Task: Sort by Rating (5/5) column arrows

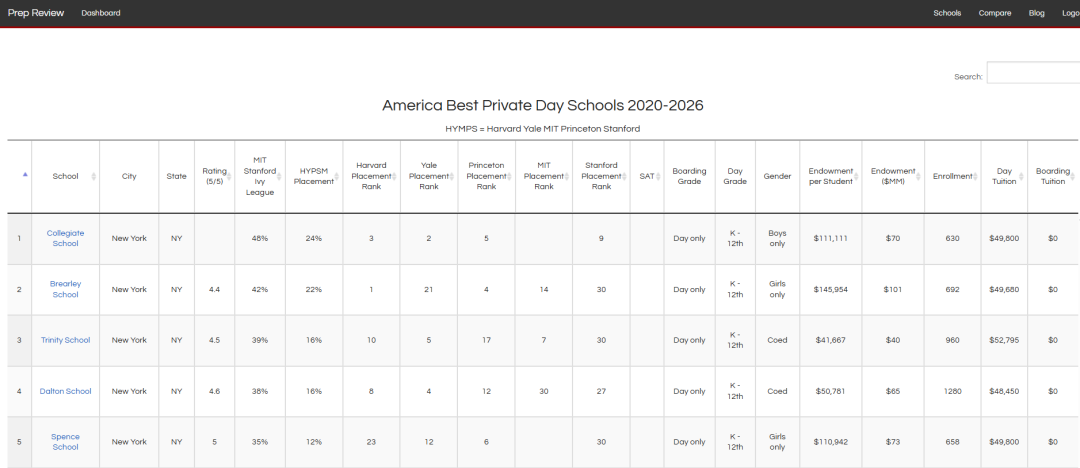Action: (229, 176)
